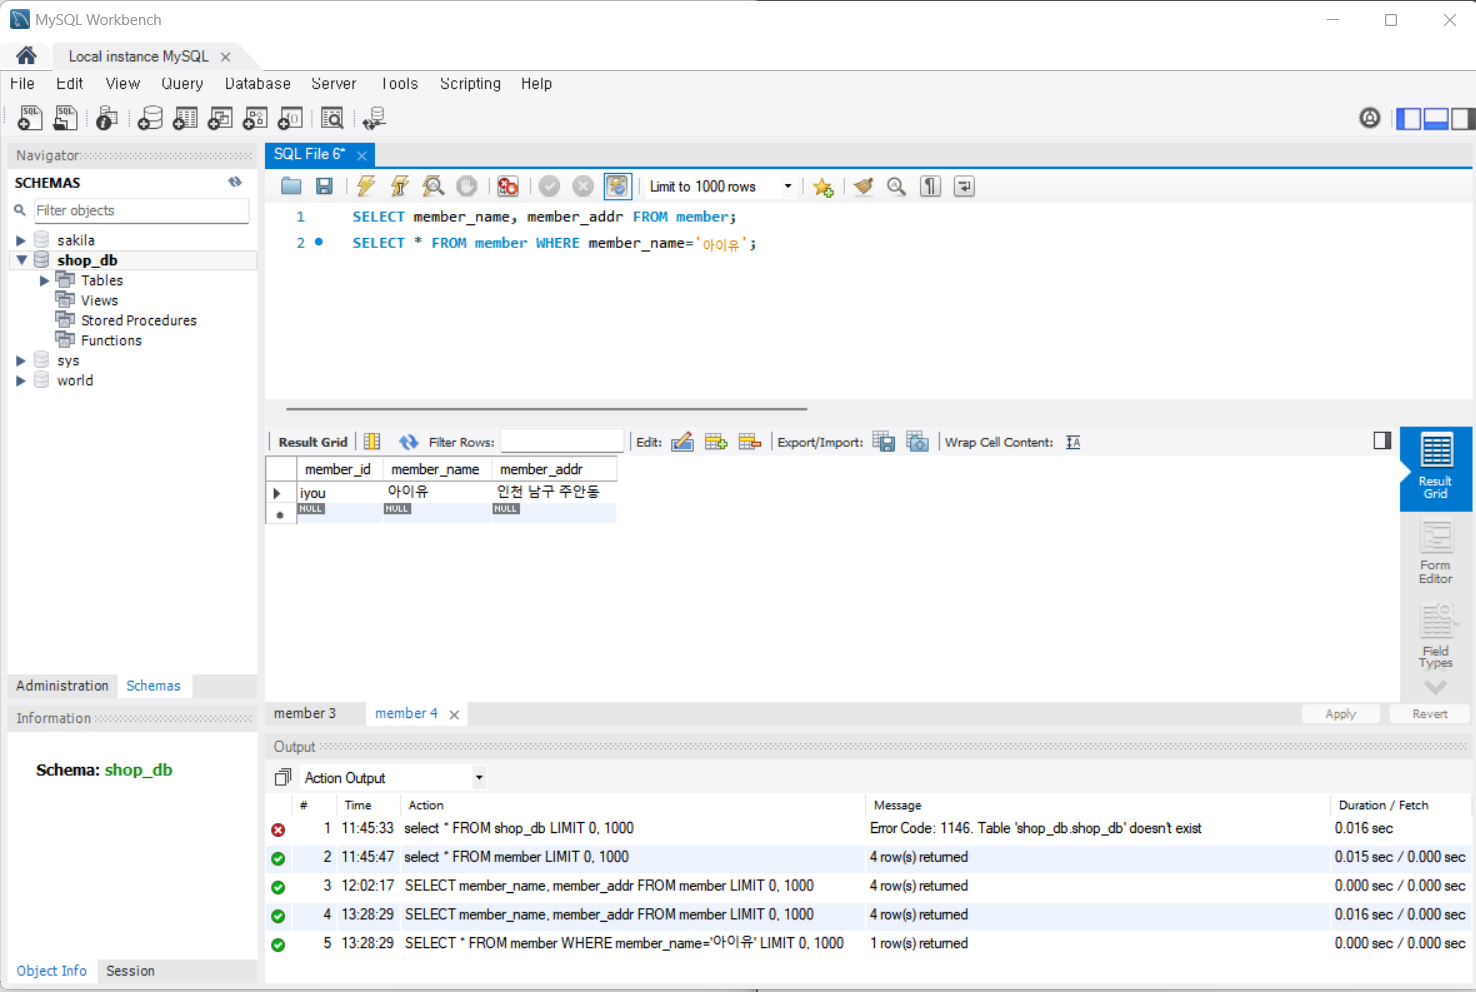Export recordset to external file icon
This screenshot has width=1476, height=992.
[x=884, y=442]
